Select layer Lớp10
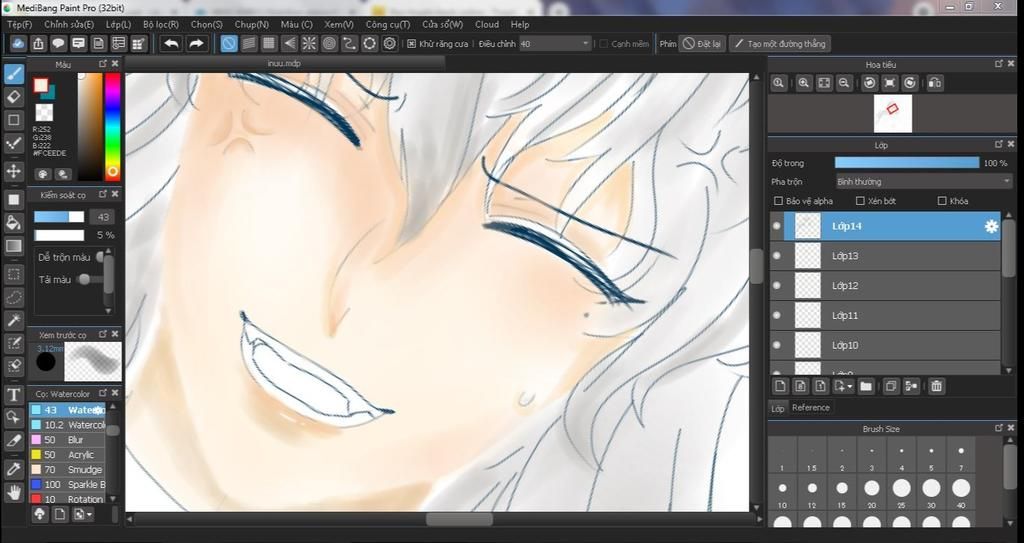The width and height of the screenshot is (1024, 543). click(886, 345)
